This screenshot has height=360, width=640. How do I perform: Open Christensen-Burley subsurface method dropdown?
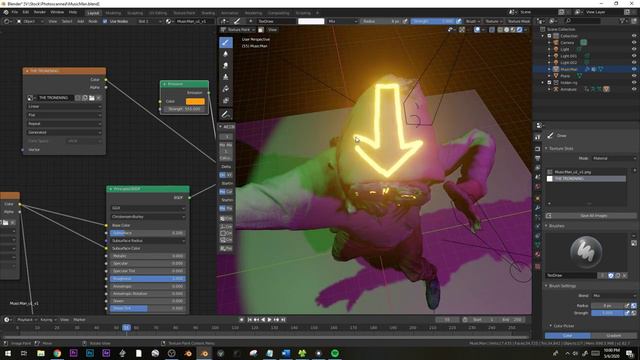[x=147, y=217]
